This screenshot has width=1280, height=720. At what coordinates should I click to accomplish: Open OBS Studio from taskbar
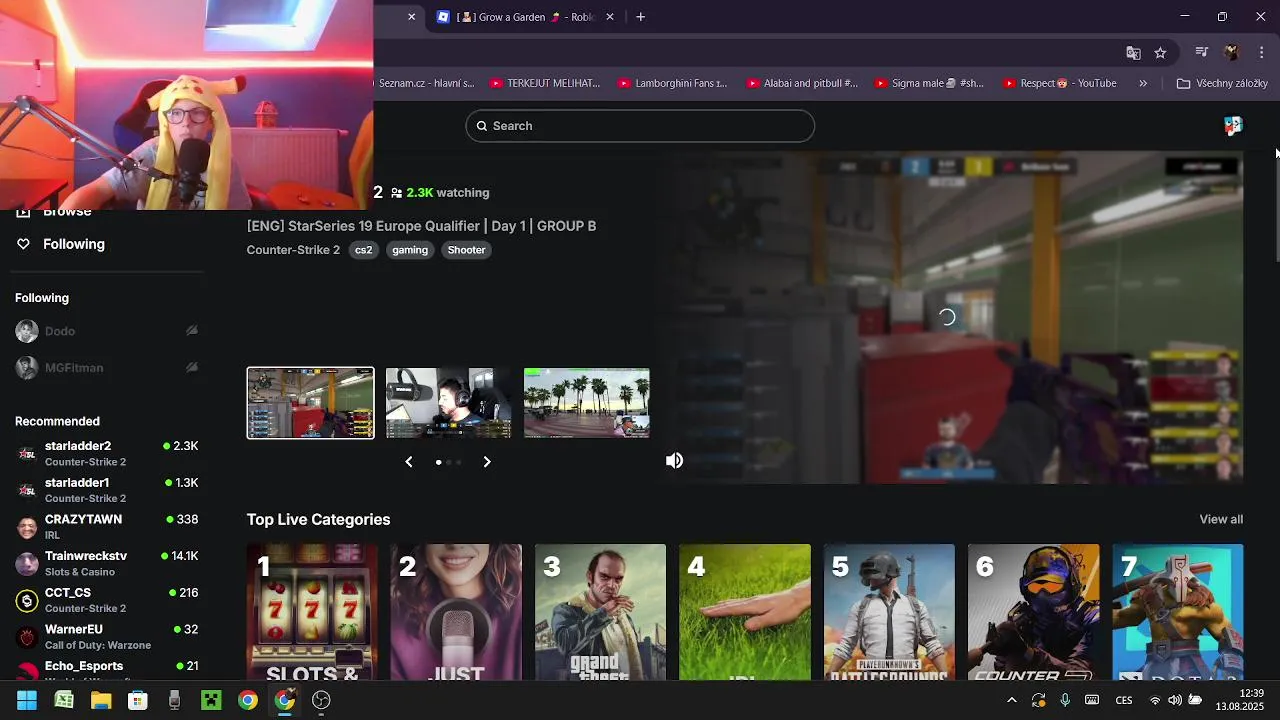(x=321, y=700)
